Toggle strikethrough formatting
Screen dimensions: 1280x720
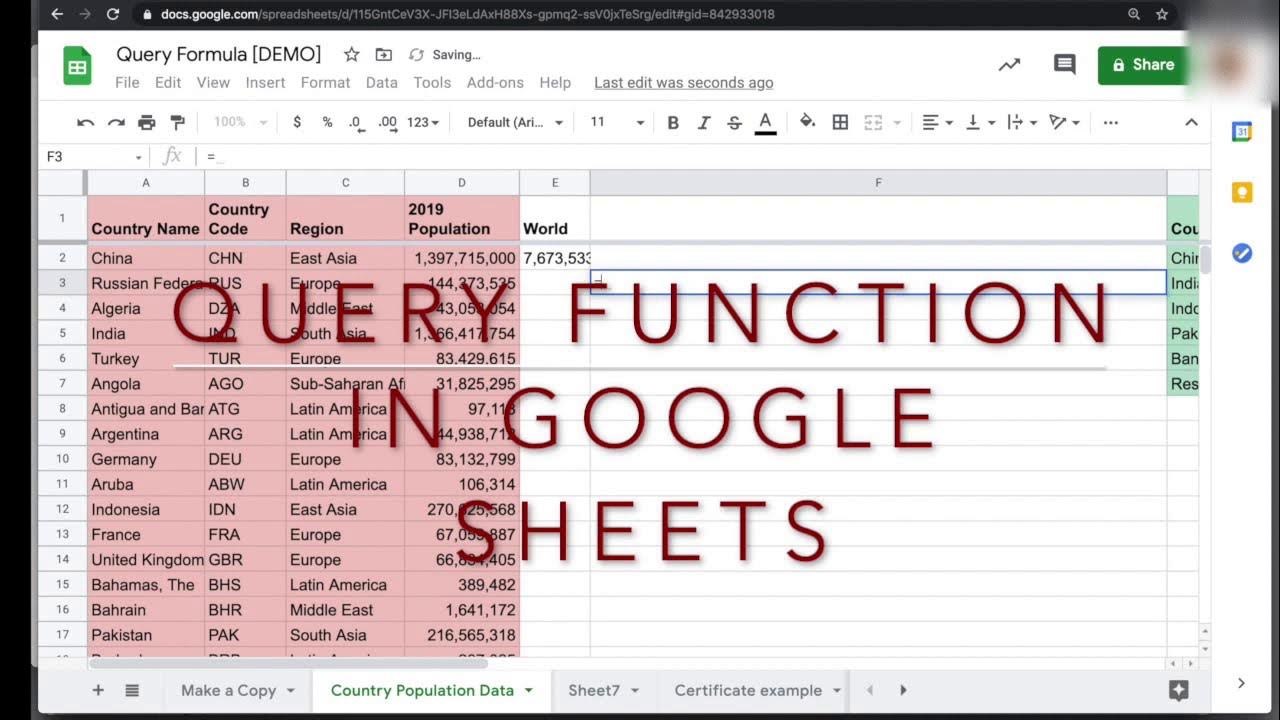(x=735, y=122)
